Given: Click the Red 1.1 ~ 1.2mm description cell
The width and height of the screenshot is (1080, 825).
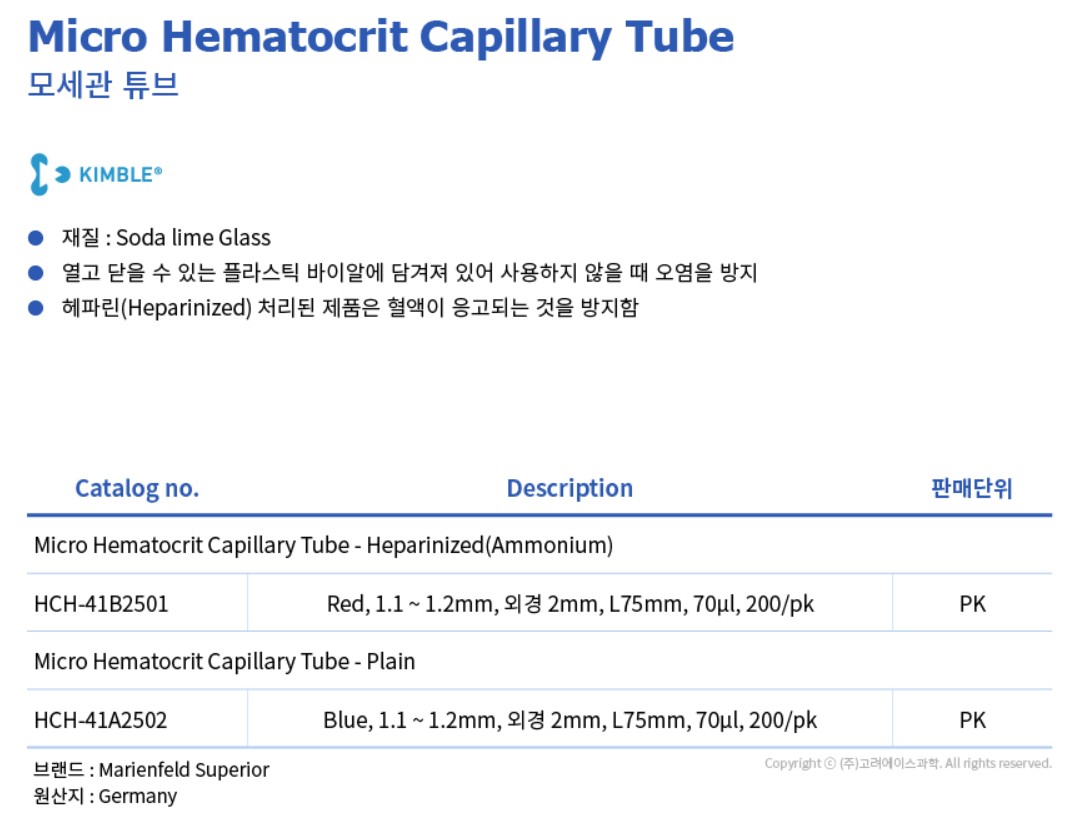Looking at the screenshot, I should point(570,604).
